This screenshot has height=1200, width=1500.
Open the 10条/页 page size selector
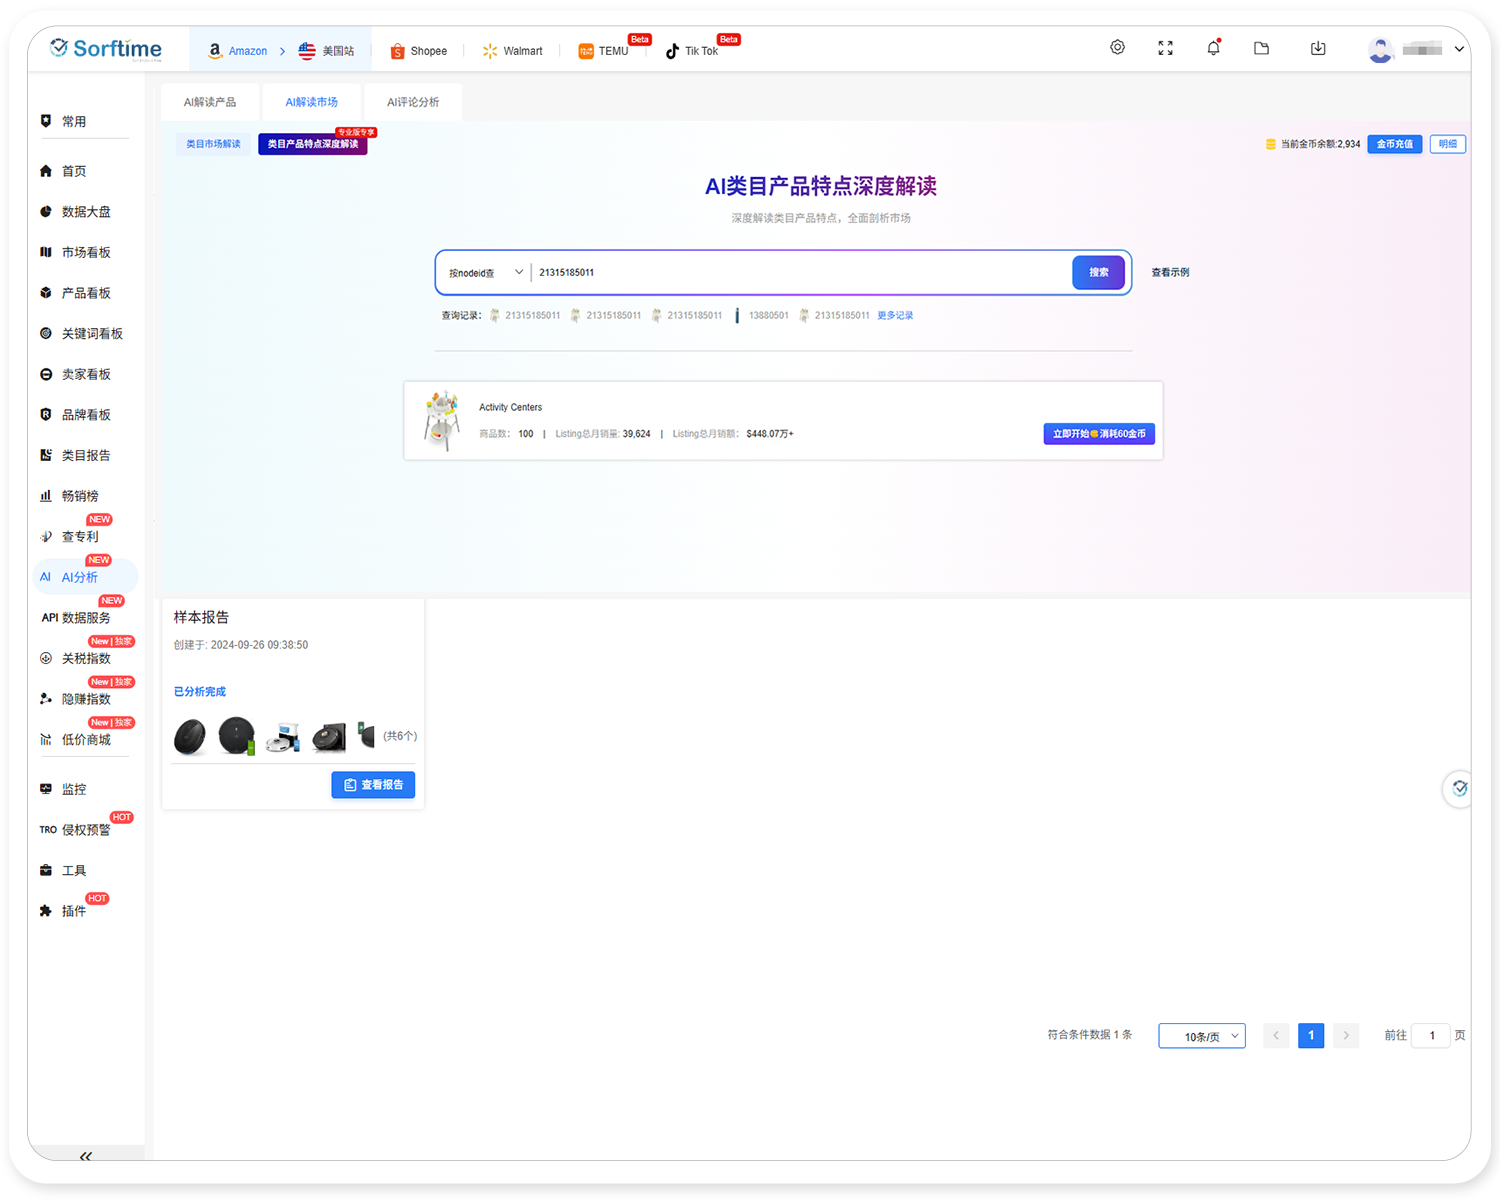tap(1201, 1035)
